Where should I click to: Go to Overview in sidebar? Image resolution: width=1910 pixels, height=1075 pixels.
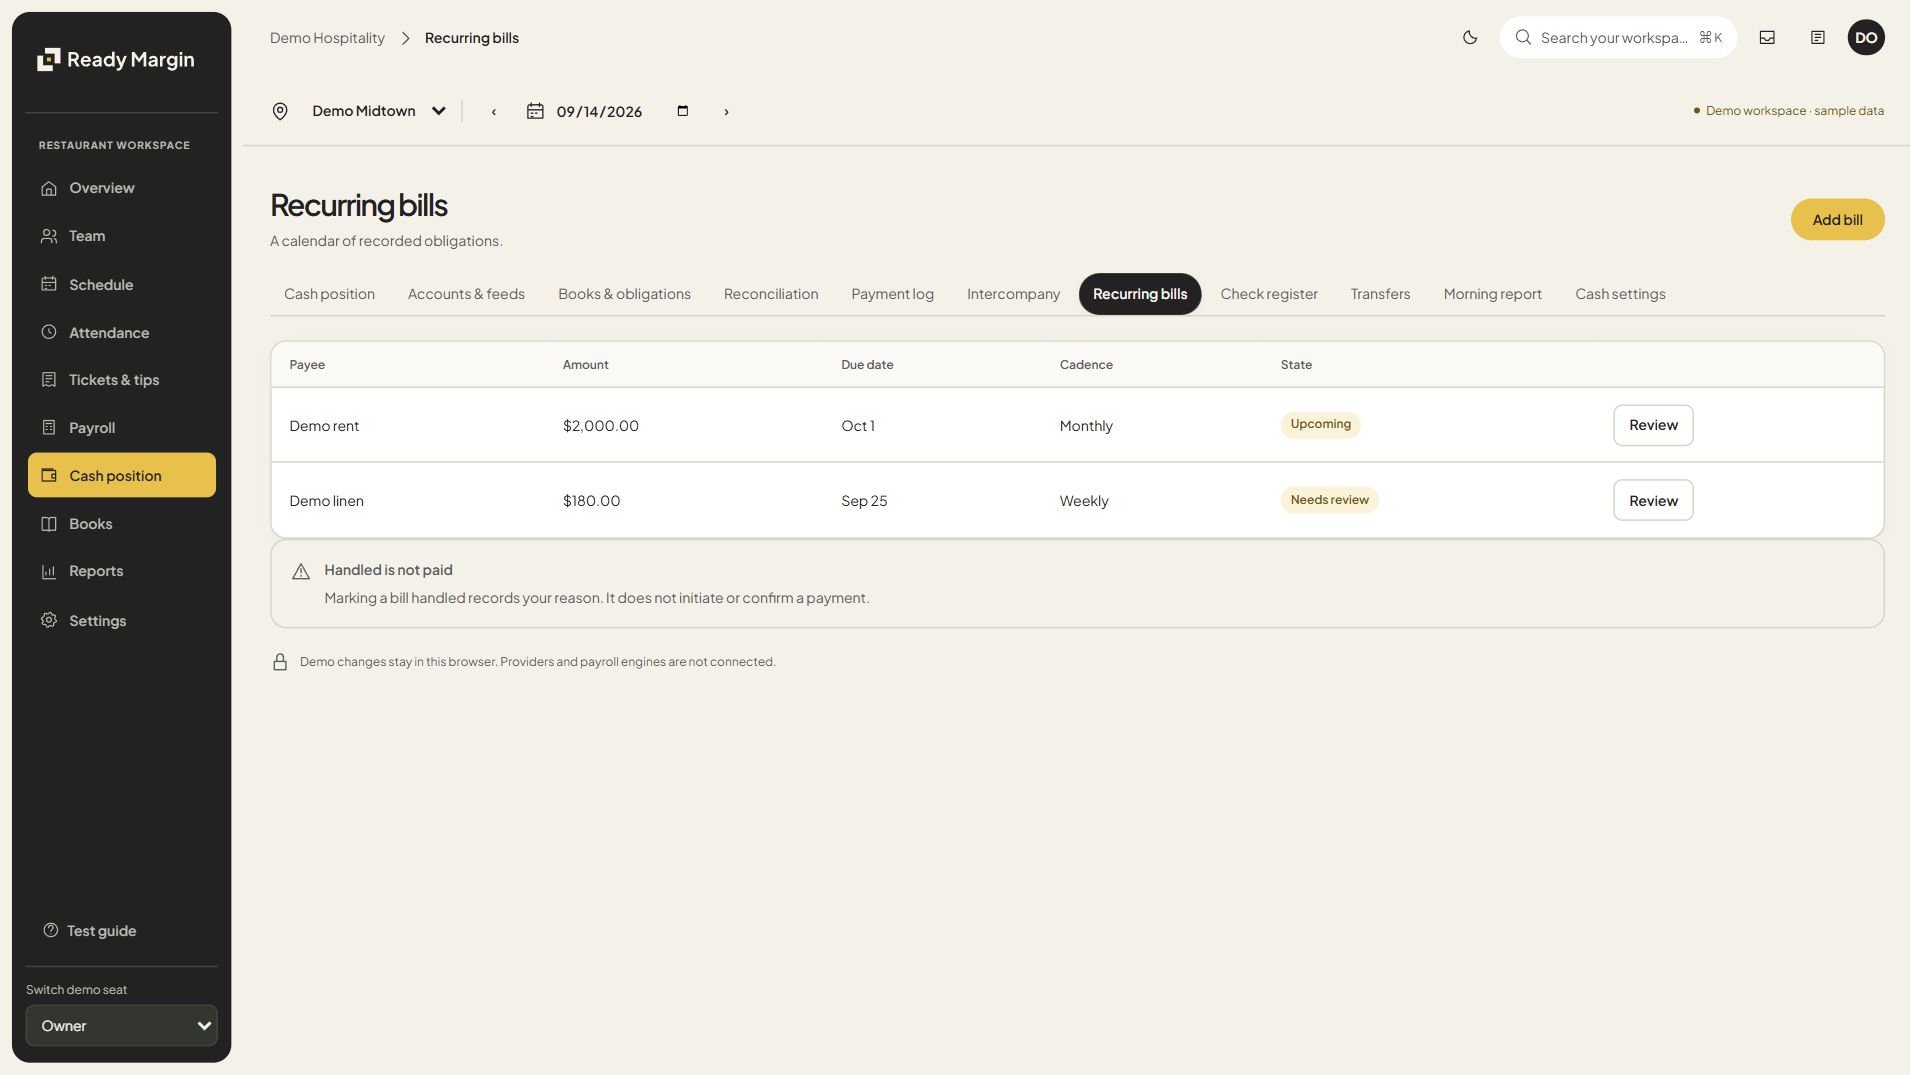121,188
